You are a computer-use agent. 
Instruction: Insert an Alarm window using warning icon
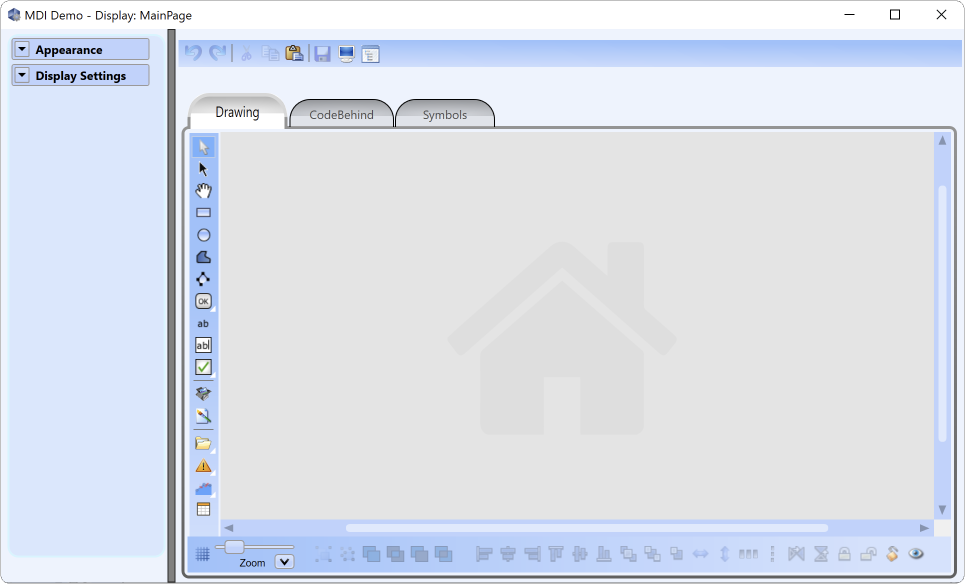203,466
